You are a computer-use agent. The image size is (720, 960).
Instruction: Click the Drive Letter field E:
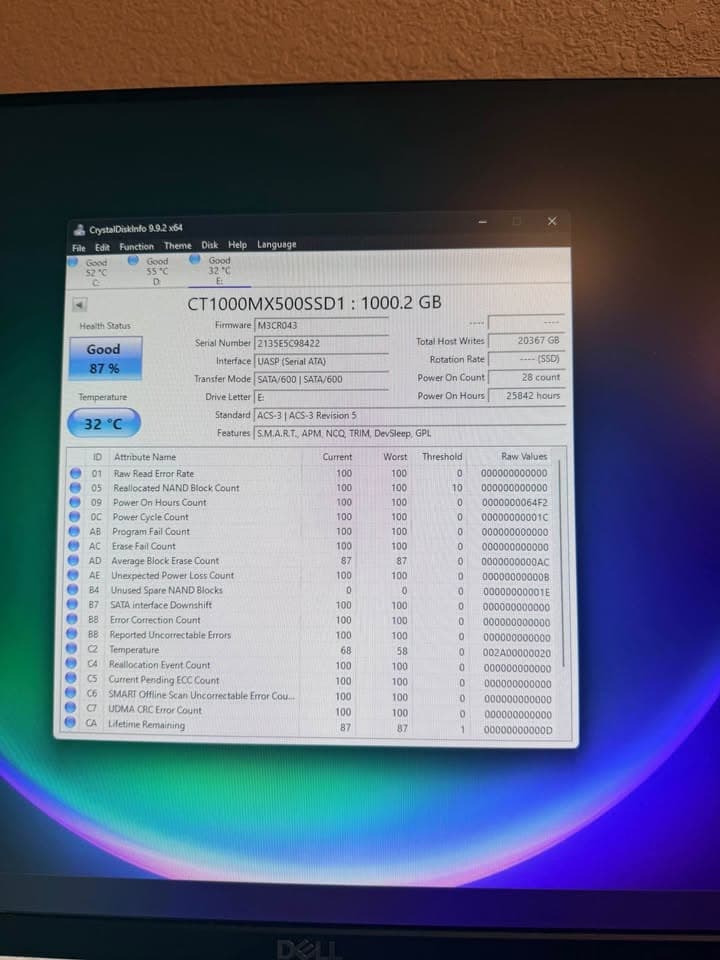click(321, 397)
